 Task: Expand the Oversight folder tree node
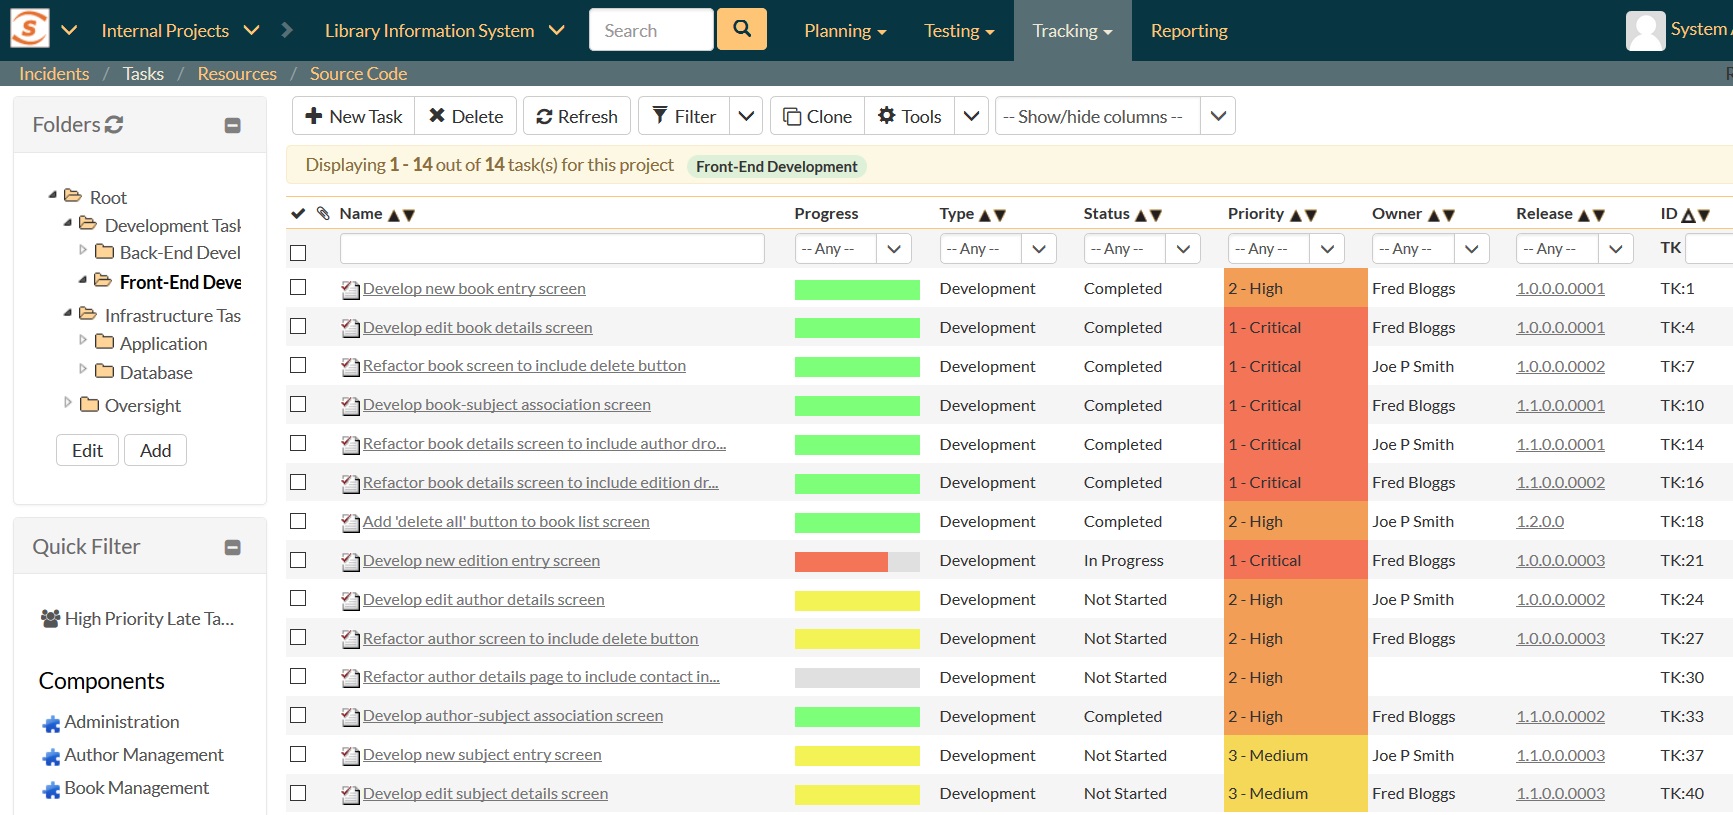[68, 403]
